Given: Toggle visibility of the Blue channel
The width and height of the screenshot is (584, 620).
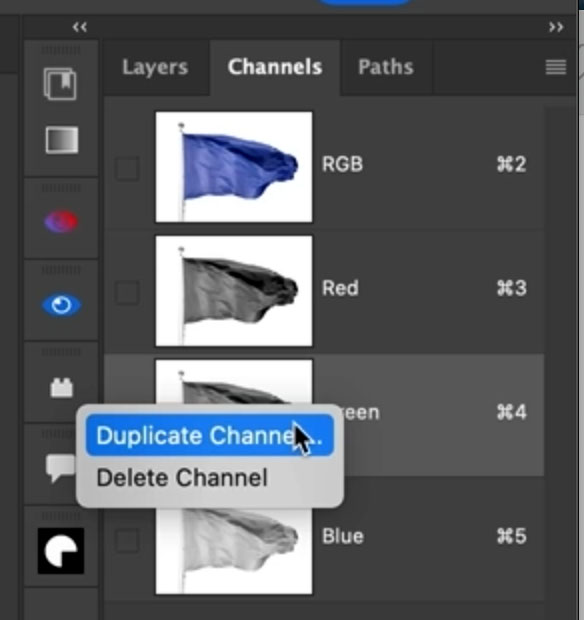Looking at the screenshot, I should pyautogui.click(x=127, y=540).
